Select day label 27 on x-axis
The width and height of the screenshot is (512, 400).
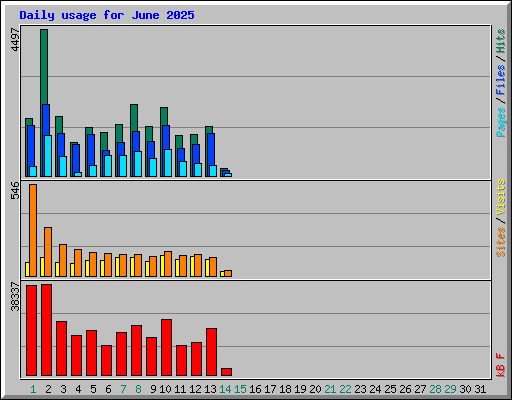[420, 389]
